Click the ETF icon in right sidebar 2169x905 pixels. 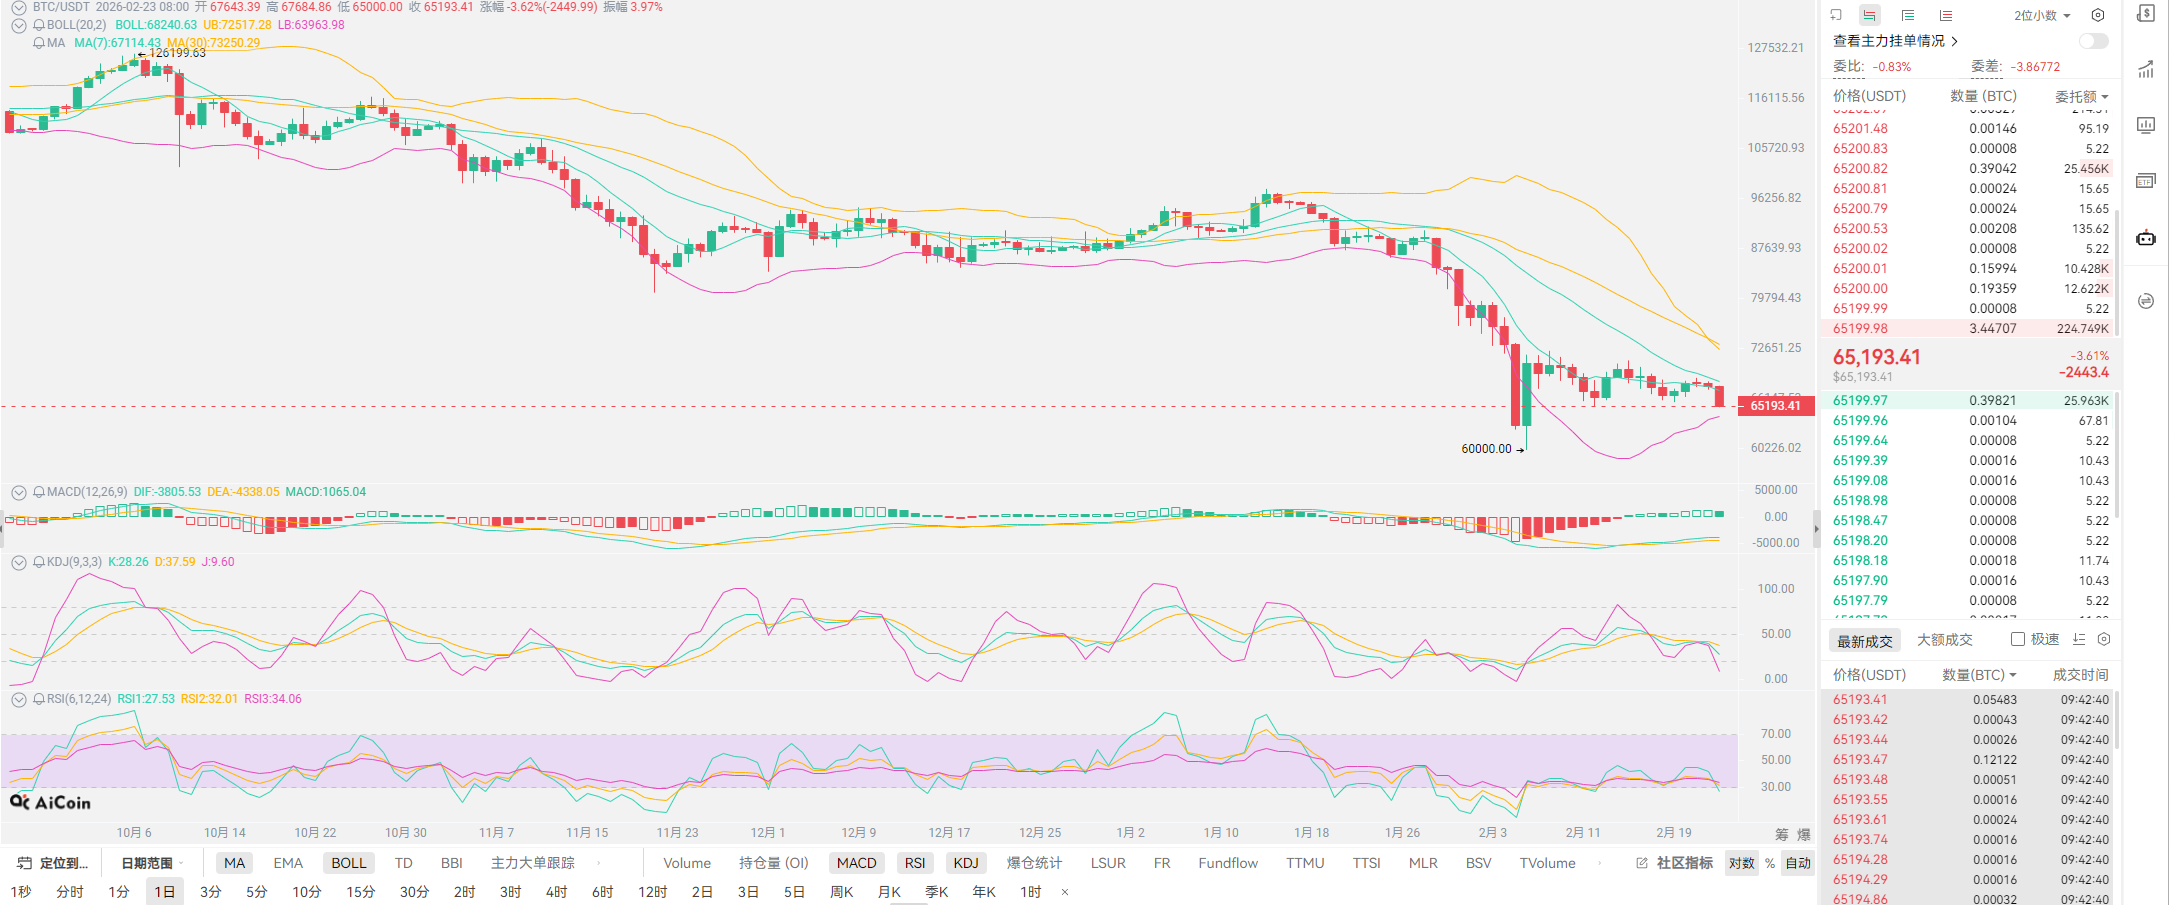tap(2146, 181)
